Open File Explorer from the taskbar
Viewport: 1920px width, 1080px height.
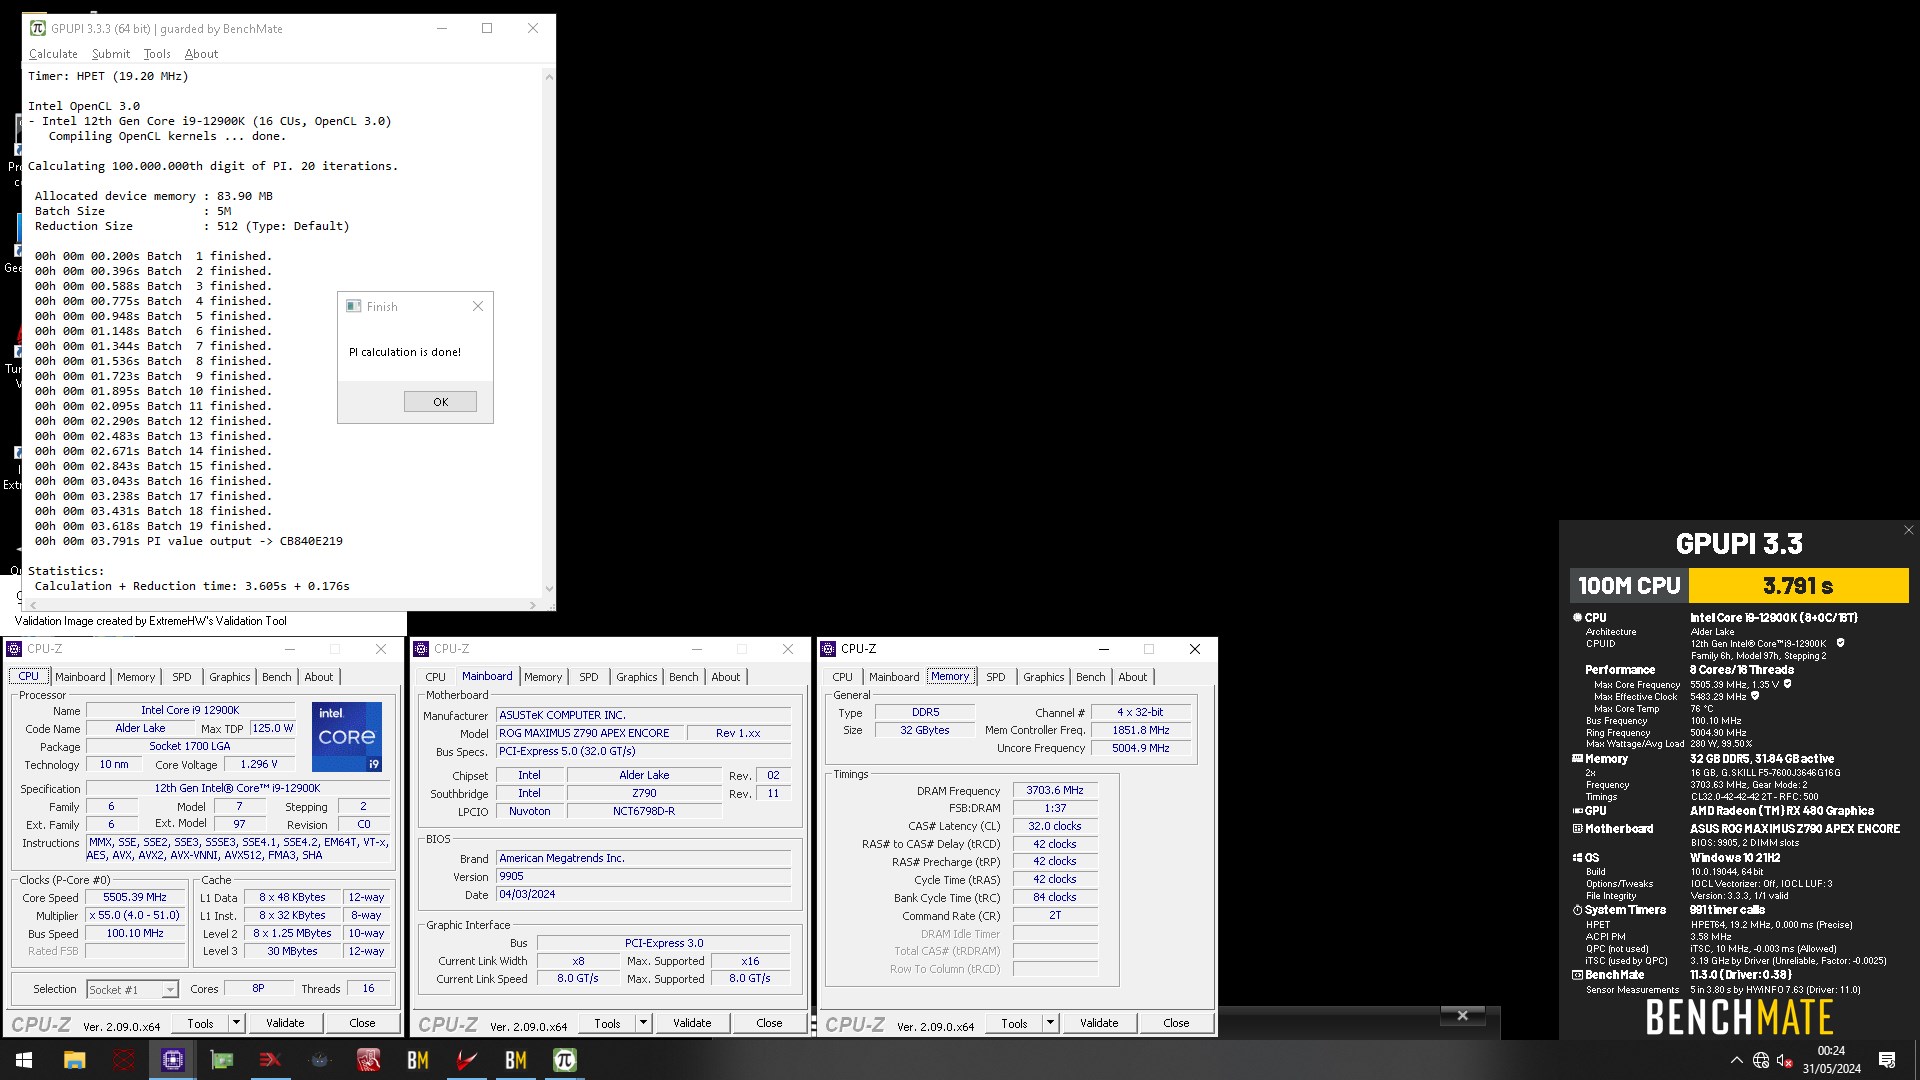pos(75,1060)
